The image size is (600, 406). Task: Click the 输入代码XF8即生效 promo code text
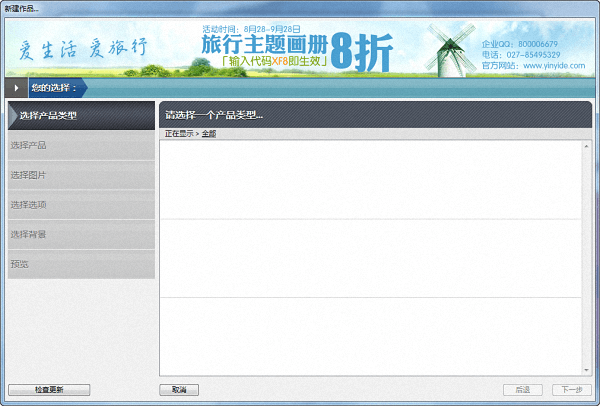click(x=271, y=62)
